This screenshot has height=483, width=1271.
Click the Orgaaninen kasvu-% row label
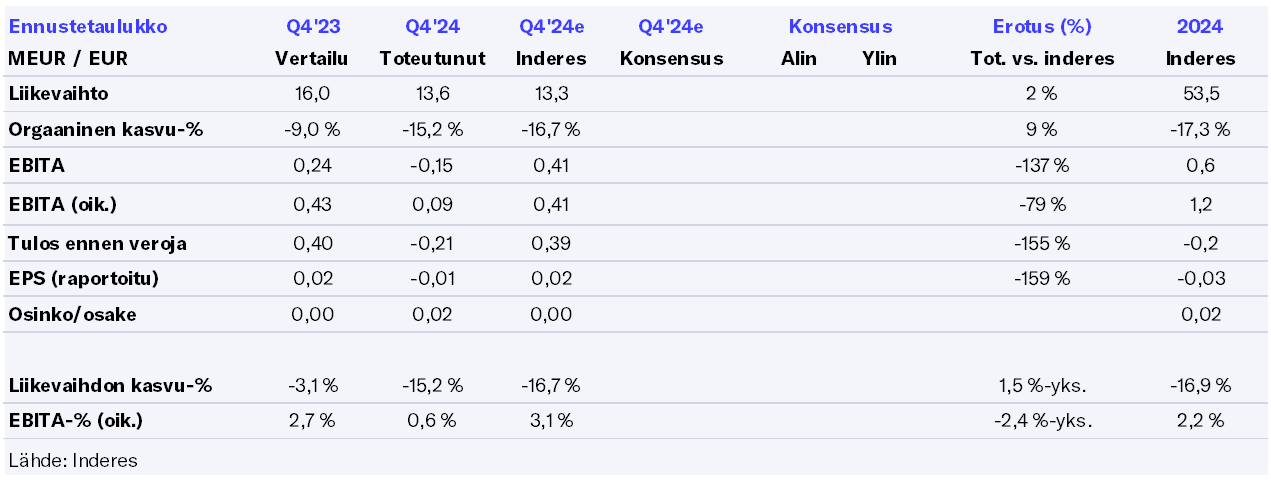(106, 130)
